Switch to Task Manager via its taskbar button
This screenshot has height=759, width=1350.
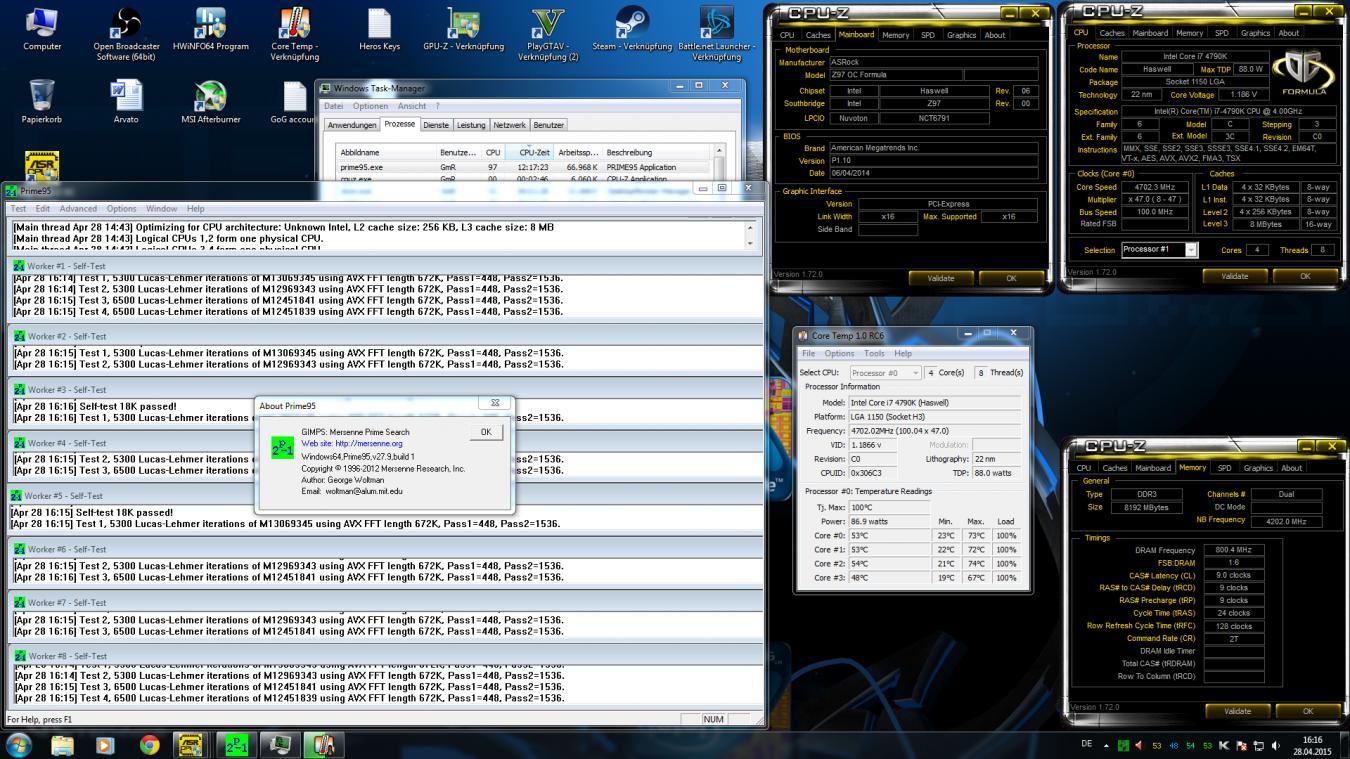click(280, 744)
